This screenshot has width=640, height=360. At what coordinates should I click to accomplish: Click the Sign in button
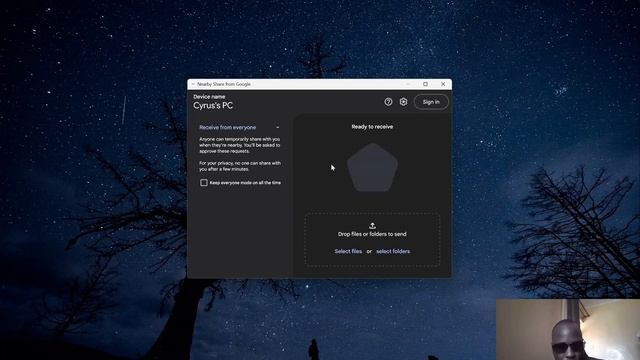431,102
